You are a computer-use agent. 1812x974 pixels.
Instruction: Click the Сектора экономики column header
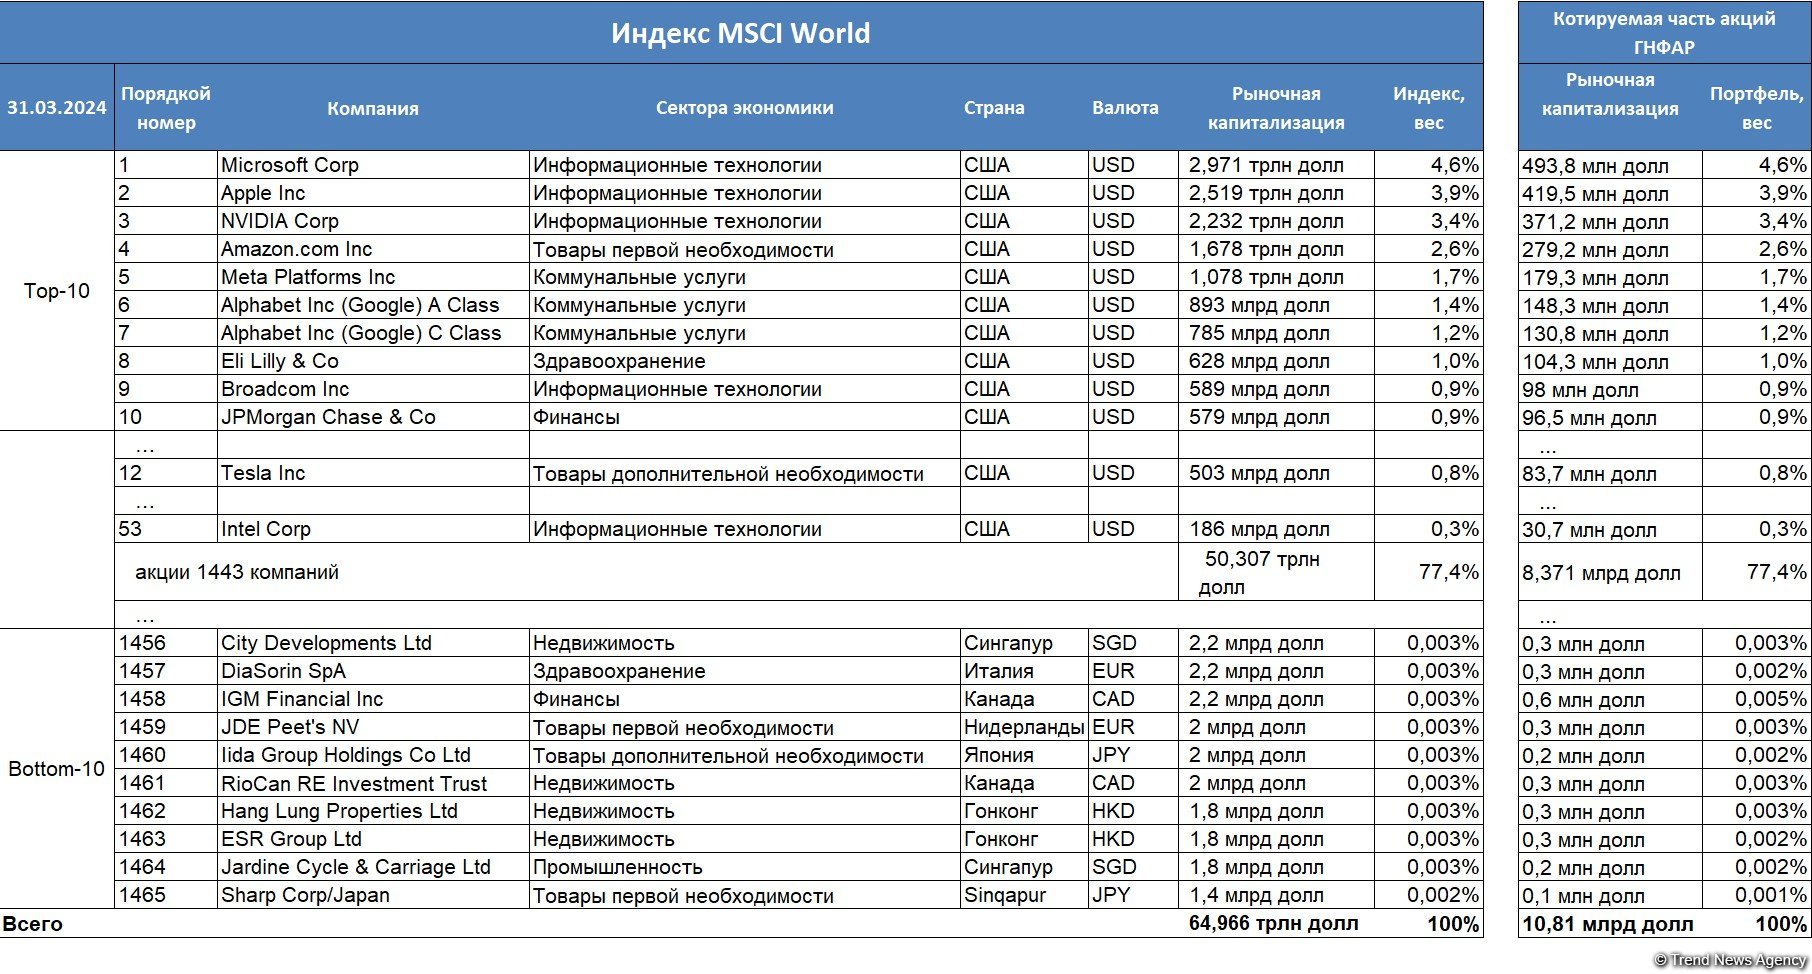tap(744, 108)
